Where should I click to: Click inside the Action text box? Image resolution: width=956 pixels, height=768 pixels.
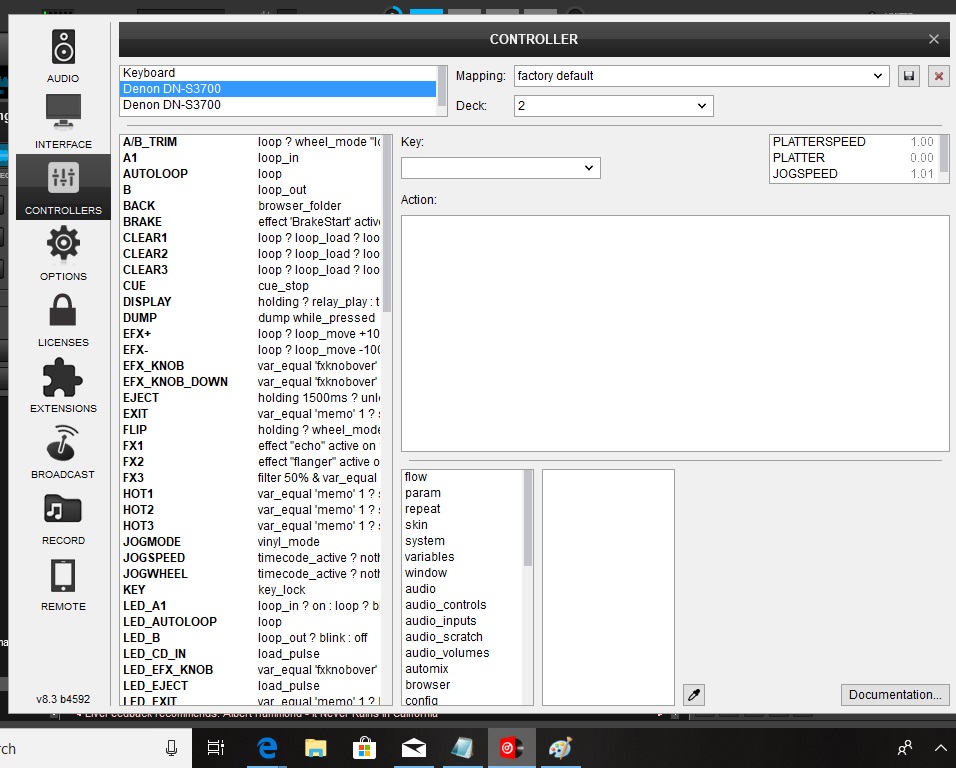tap(675, 333)
